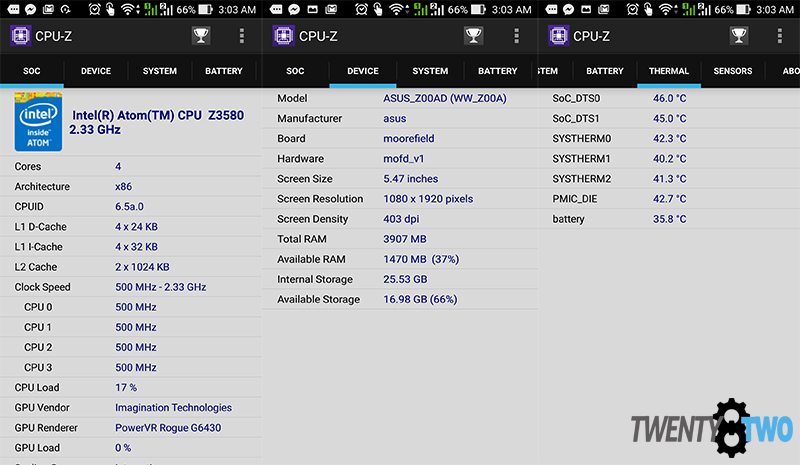Viewport: 800px width, 465px height.
Task: Tap CPU-Z app logo in first panel
Action: [x=20, y=36]
